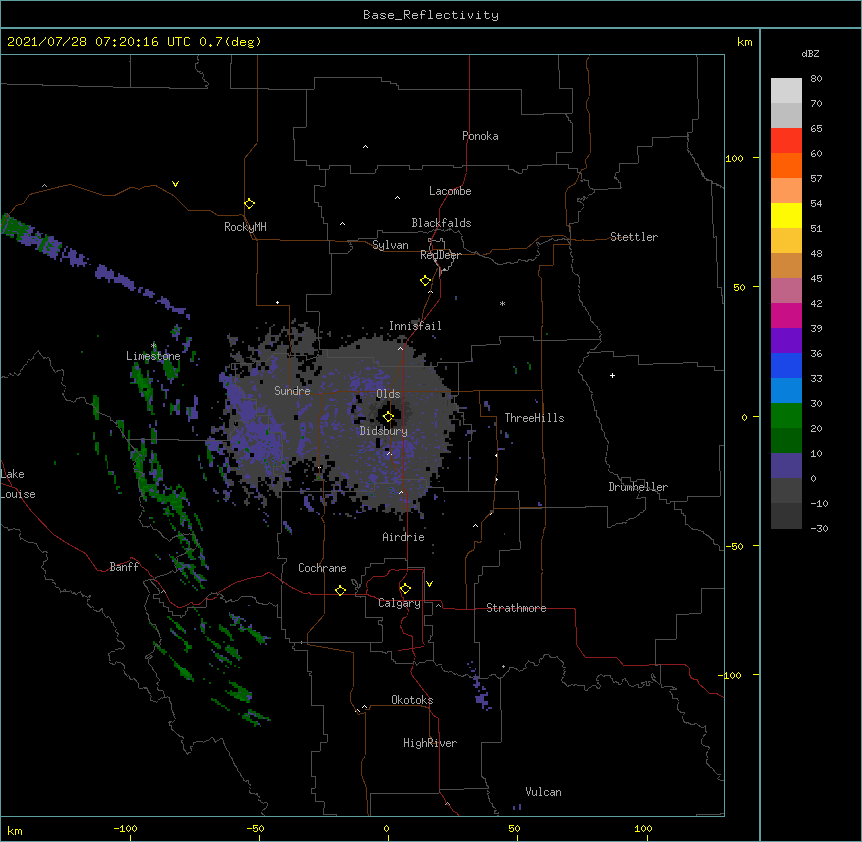Image resolution: width=862 pixels, height=842 pixels.
Task: Select the blue 33-36 dBZ legend swatch
Action: tap(786, 365)
